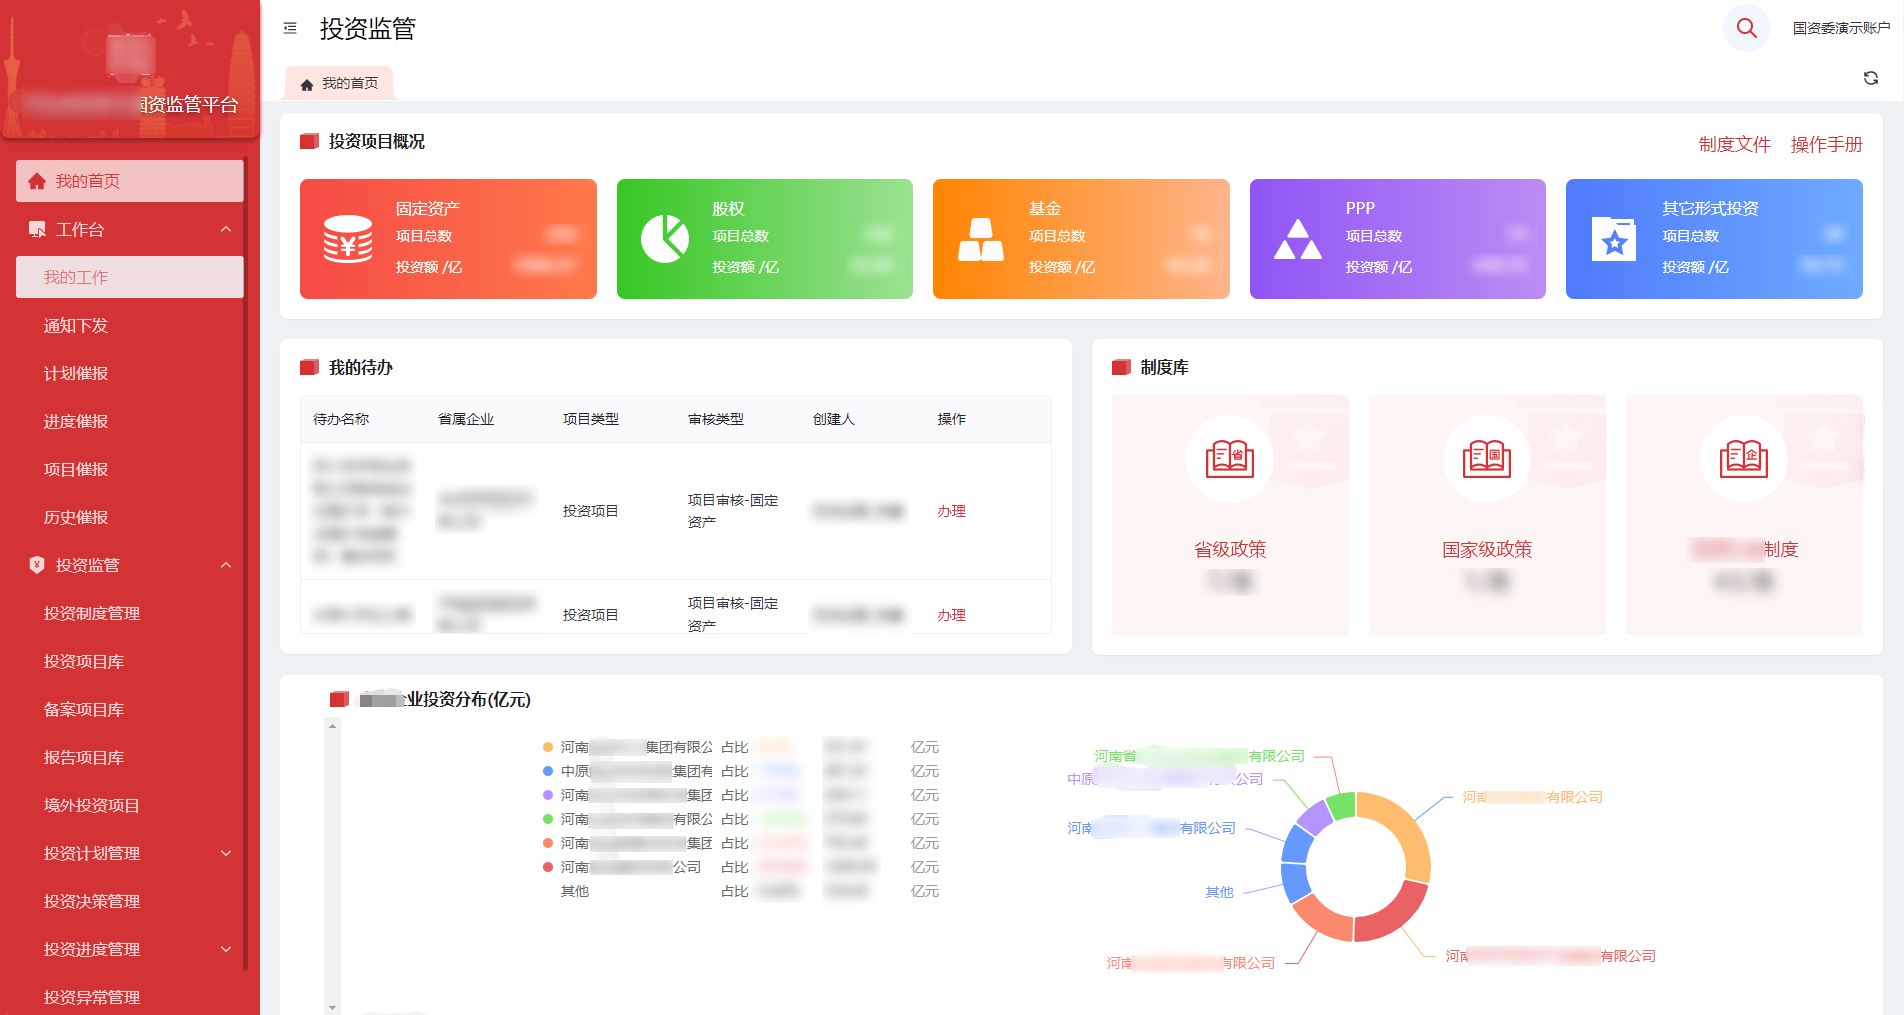This screenshot has height=1015, width=1904.
Task: Open the 制度文件 link
Action: click(1734, 144)
